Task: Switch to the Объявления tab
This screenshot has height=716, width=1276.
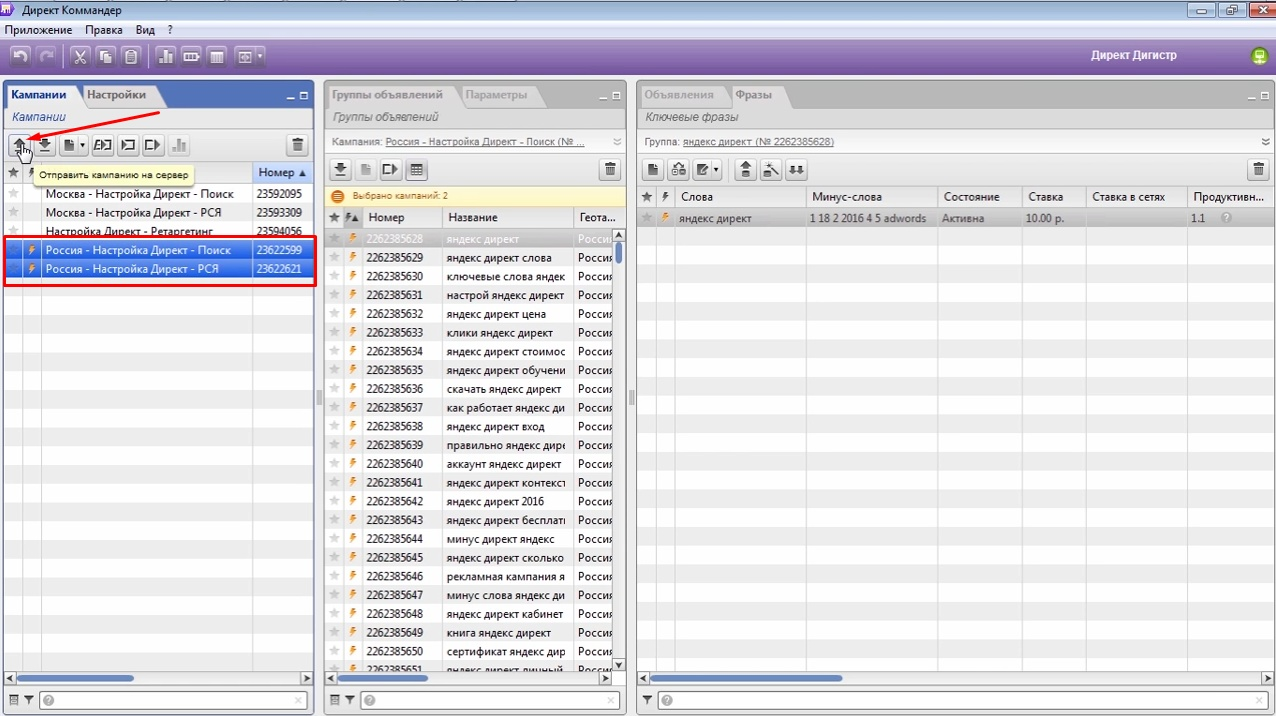Action: click(679, 95)
